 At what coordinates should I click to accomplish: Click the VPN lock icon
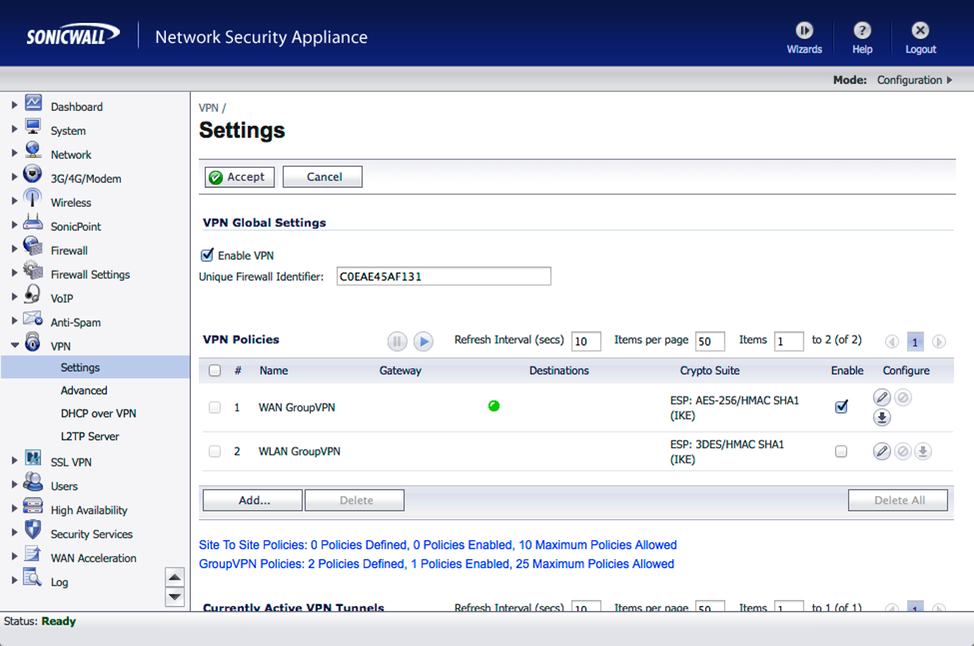tap(33, 342)
